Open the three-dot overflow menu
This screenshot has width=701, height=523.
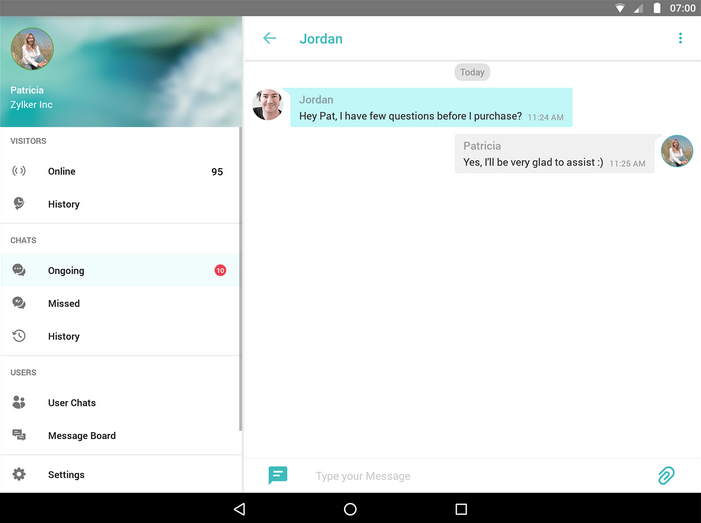click(x=680, y=38)
